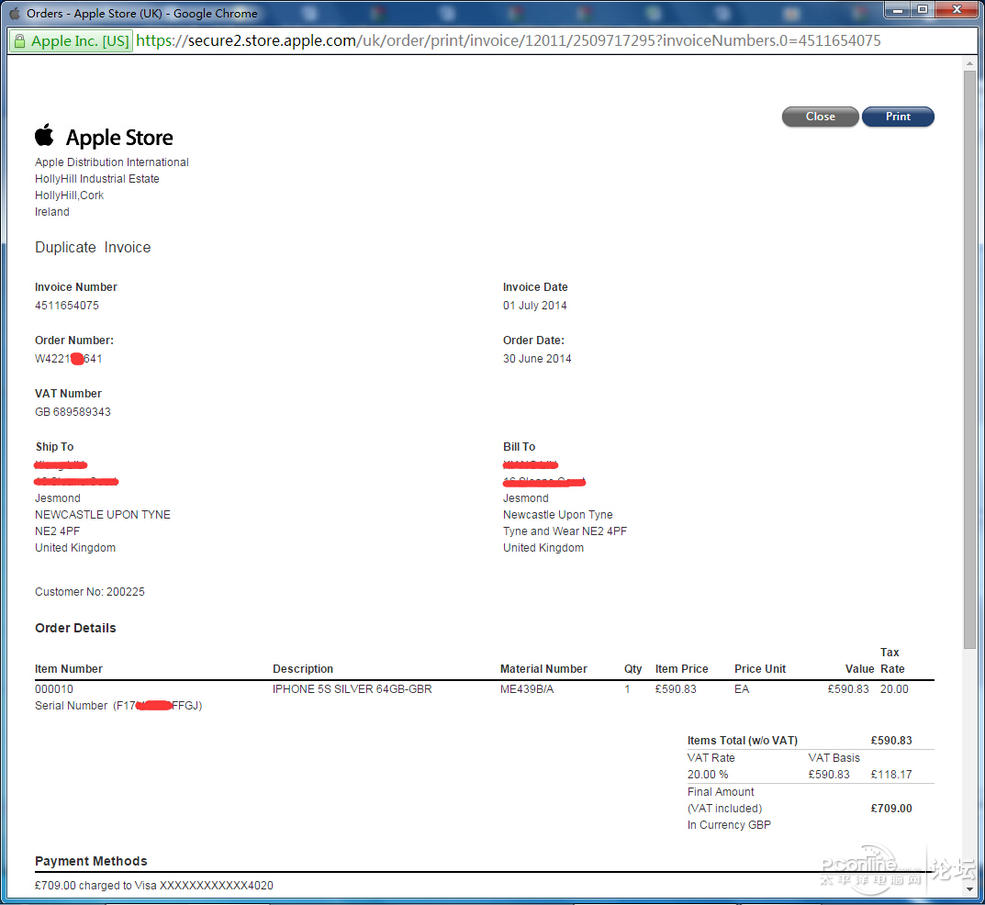Click the tax rate 20.00 cell

[x=894, y=689]
